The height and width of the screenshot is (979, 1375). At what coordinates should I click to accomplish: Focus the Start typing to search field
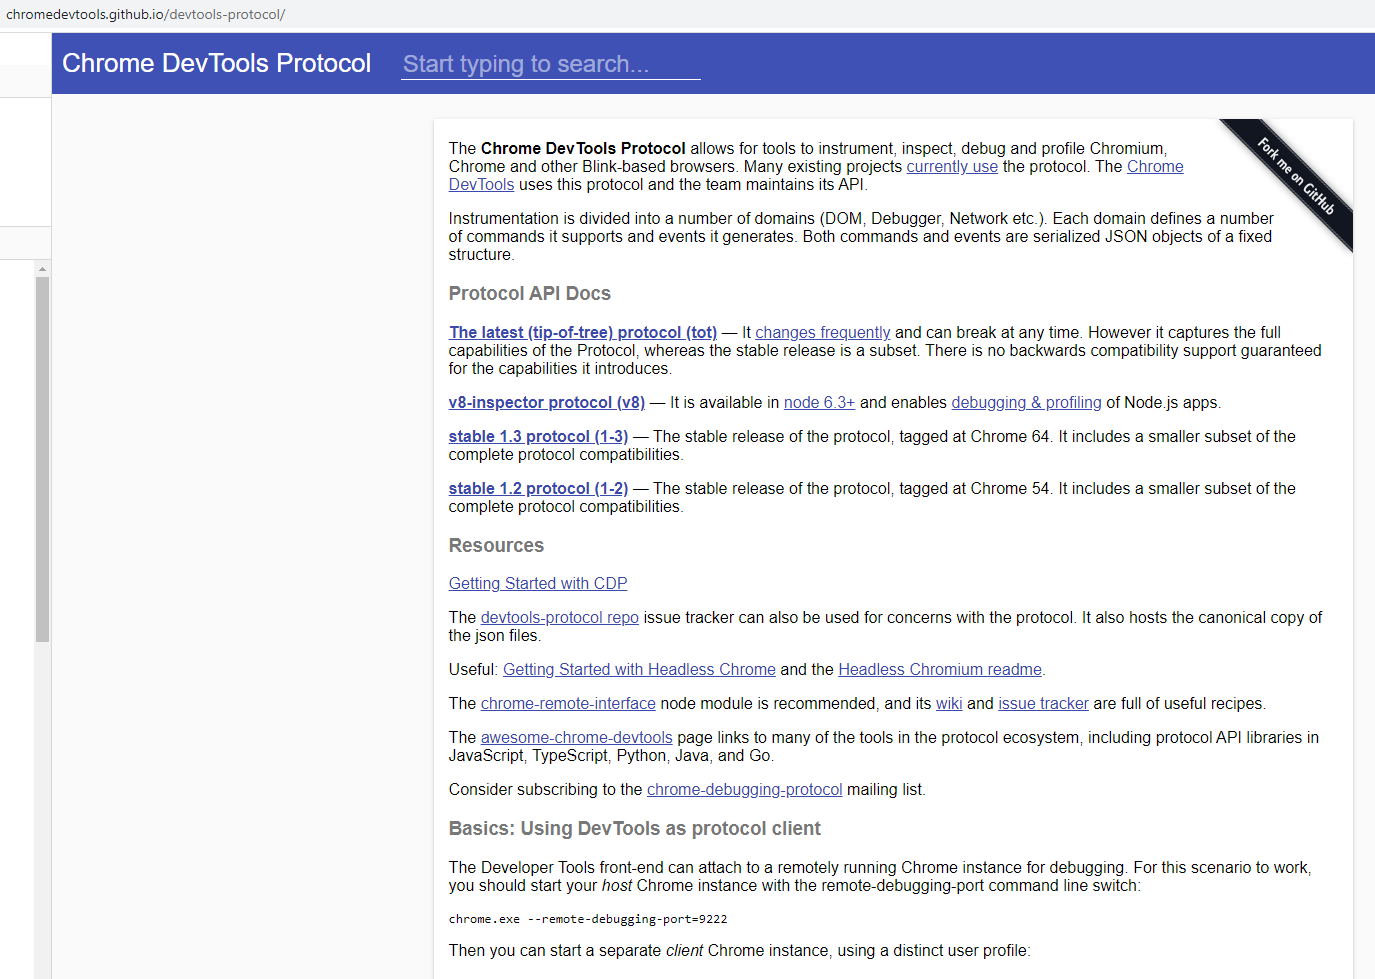click(550, 64)
